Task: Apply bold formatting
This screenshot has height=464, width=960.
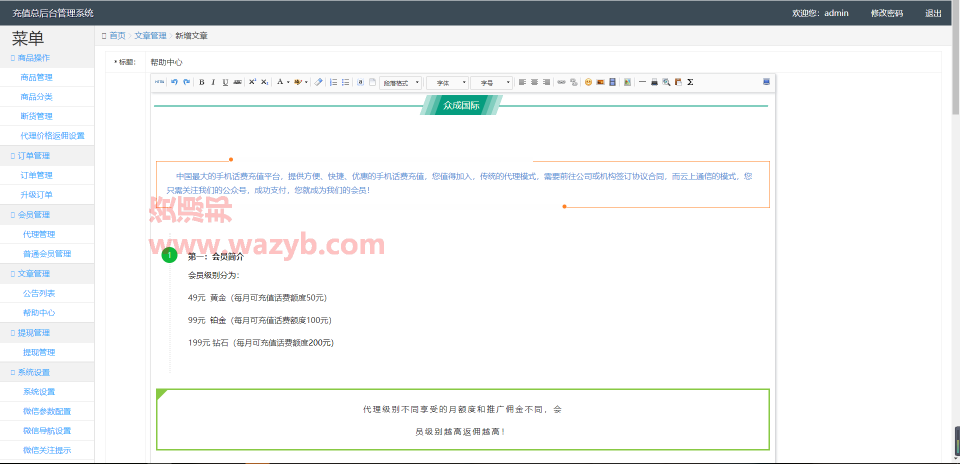Action: coord(201,82)
